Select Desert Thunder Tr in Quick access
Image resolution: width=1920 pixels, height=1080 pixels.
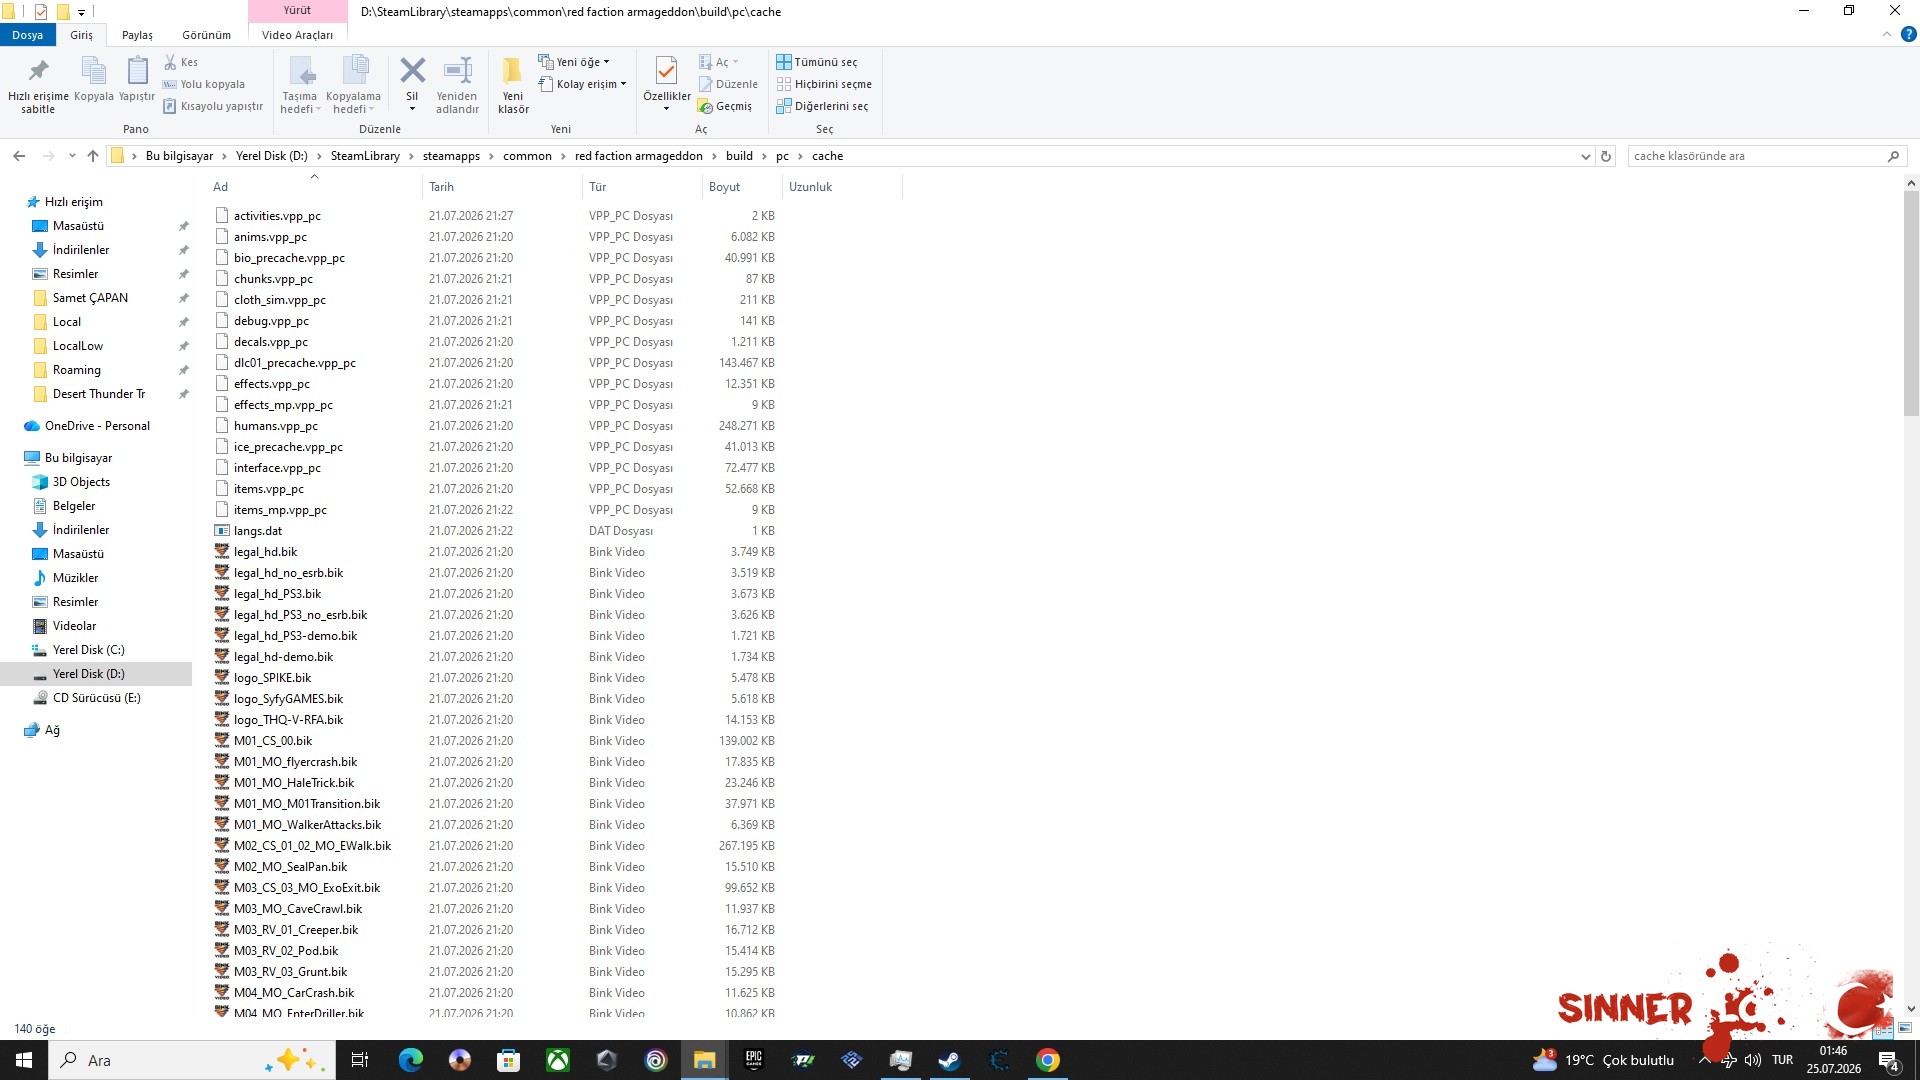click(99, 394)
